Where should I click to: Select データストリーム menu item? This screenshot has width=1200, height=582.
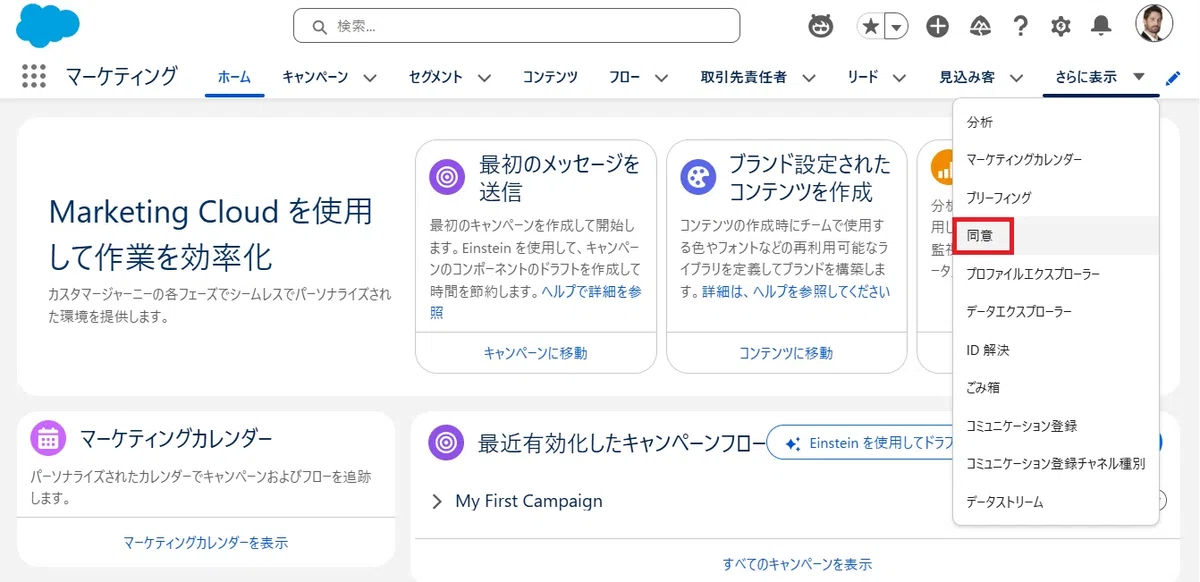(x=1056, y=502)
